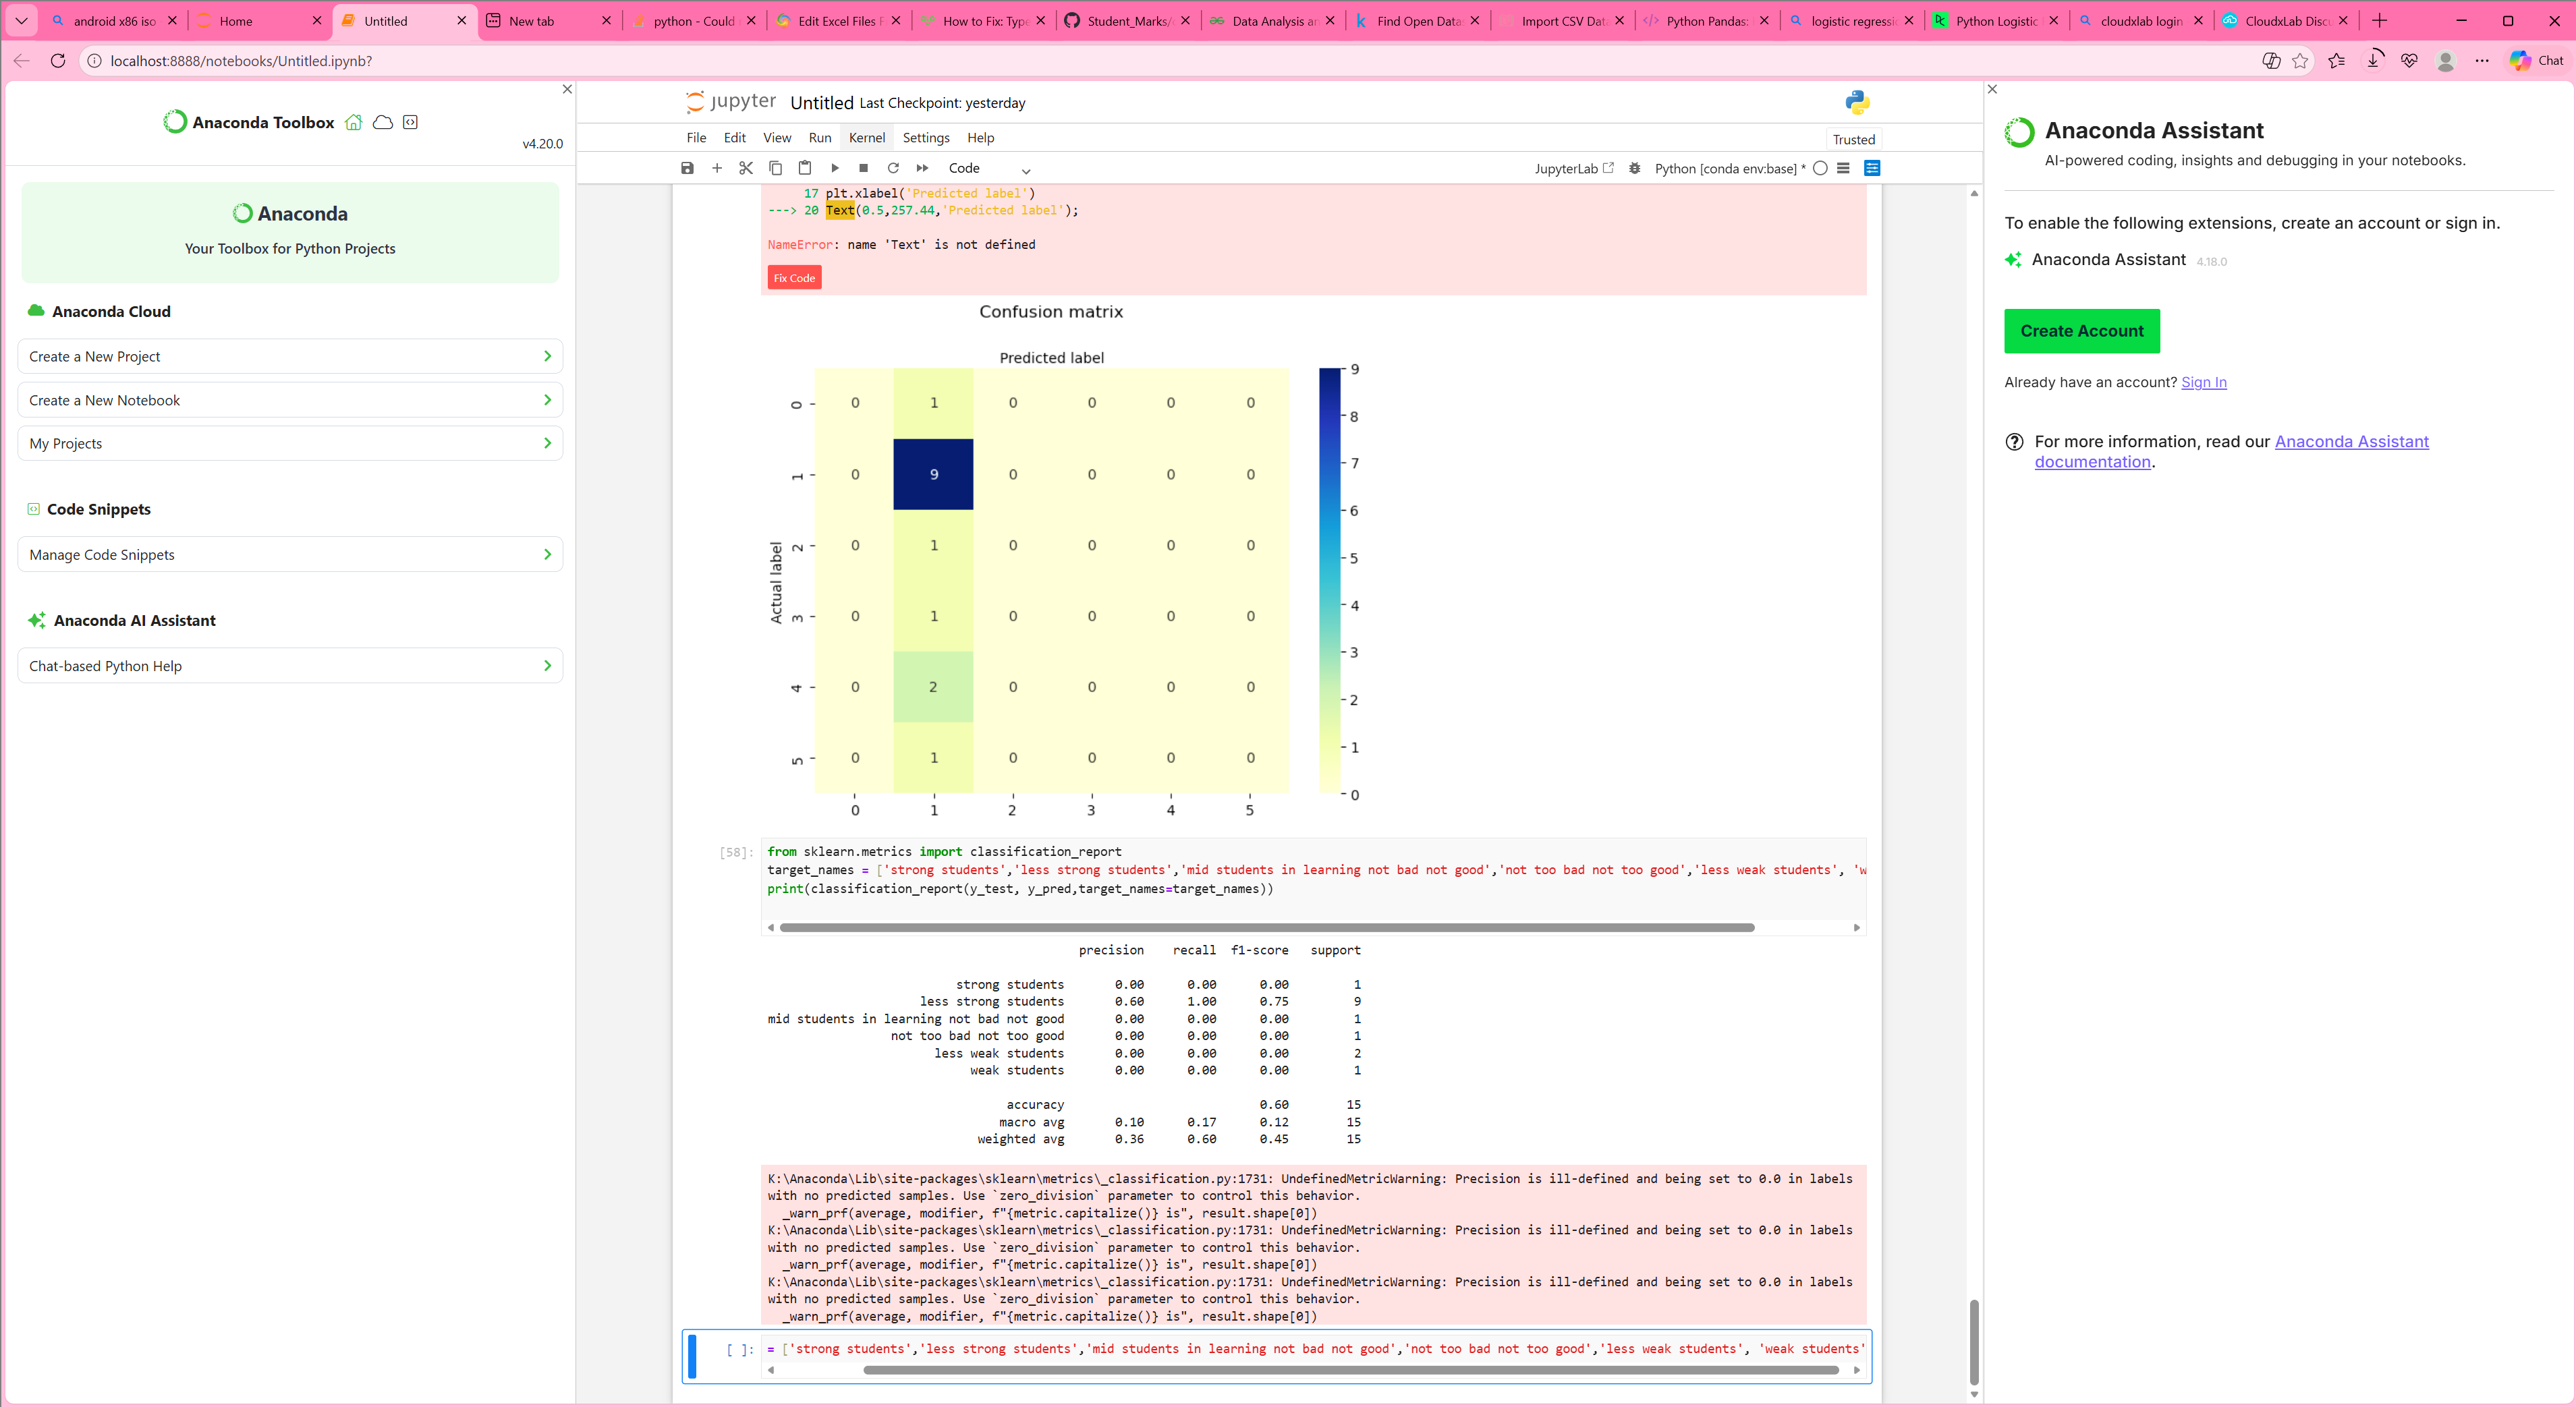2576x1407 pixels.
Task: Cut the selected cell with scissors
Action: [746, 168]
